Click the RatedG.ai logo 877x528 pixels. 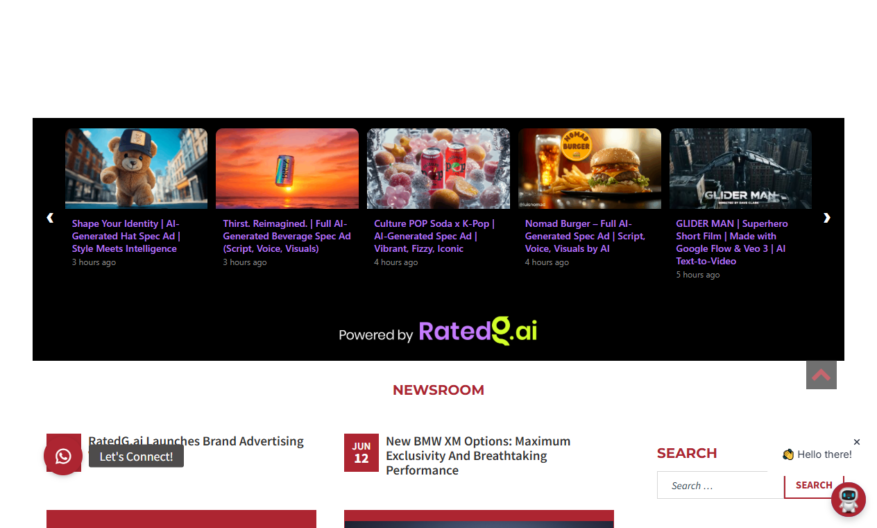[x=478, y=331]
